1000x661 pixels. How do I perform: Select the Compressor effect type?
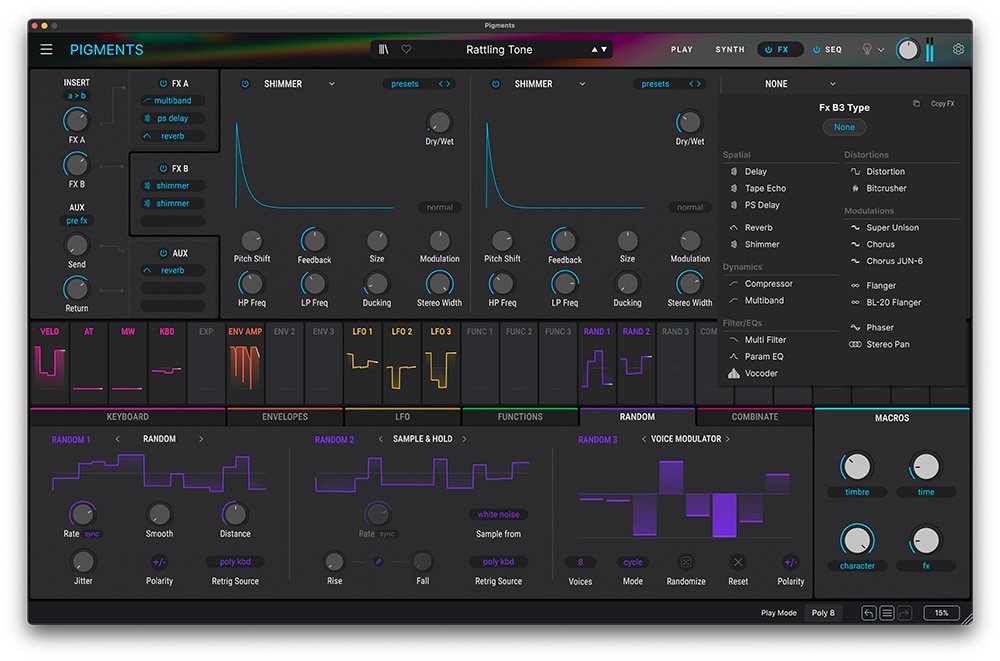(x=761, y=283)
